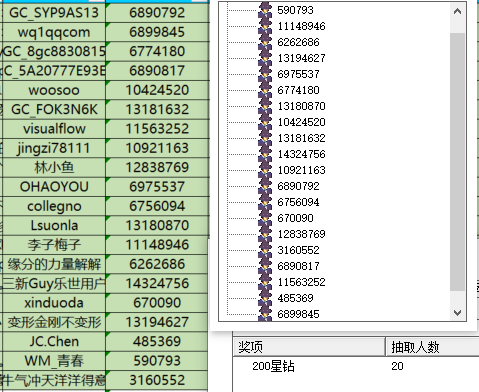Click the avatar icon beside 3160552 in list
479x392 pixels.
tap(265, 250)
